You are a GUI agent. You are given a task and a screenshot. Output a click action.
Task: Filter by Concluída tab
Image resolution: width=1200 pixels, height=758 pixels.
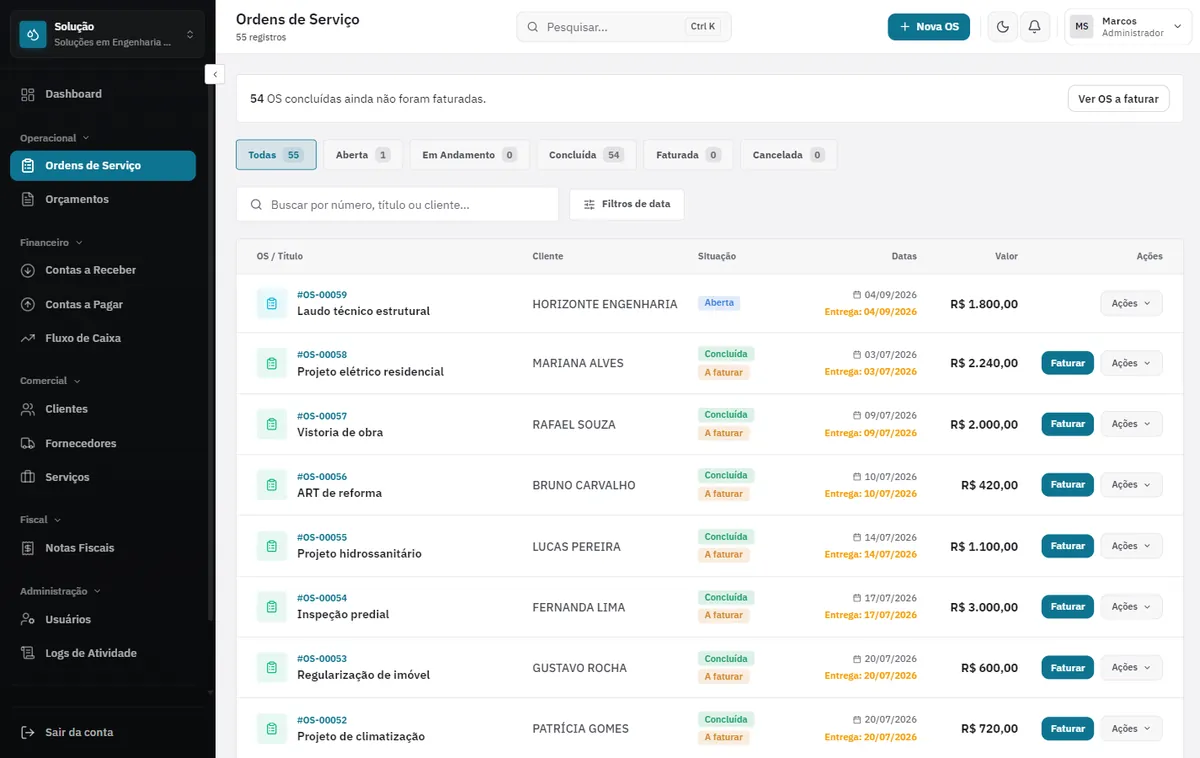[x=586, y=155]
